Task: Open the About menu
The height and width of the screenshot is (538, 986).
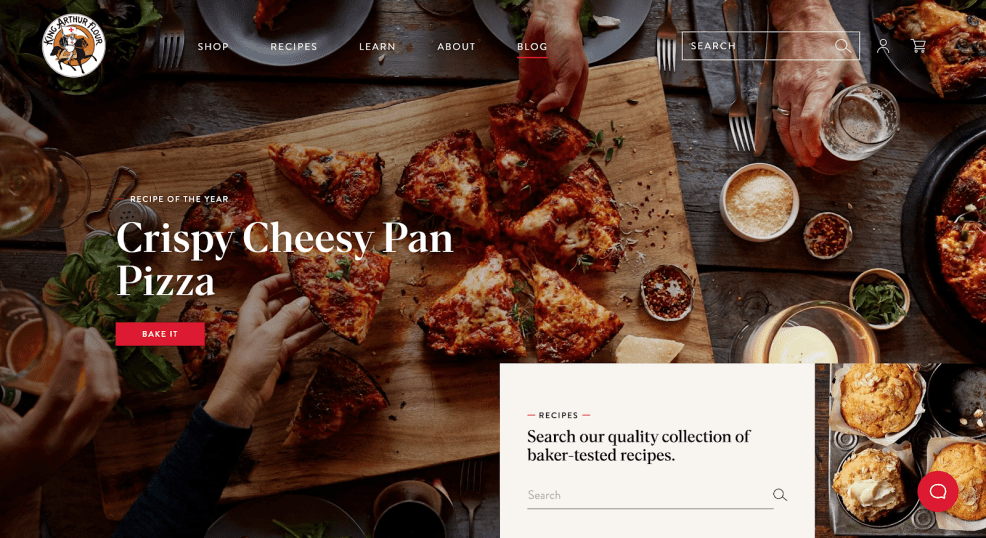Action: click(457, 47)
